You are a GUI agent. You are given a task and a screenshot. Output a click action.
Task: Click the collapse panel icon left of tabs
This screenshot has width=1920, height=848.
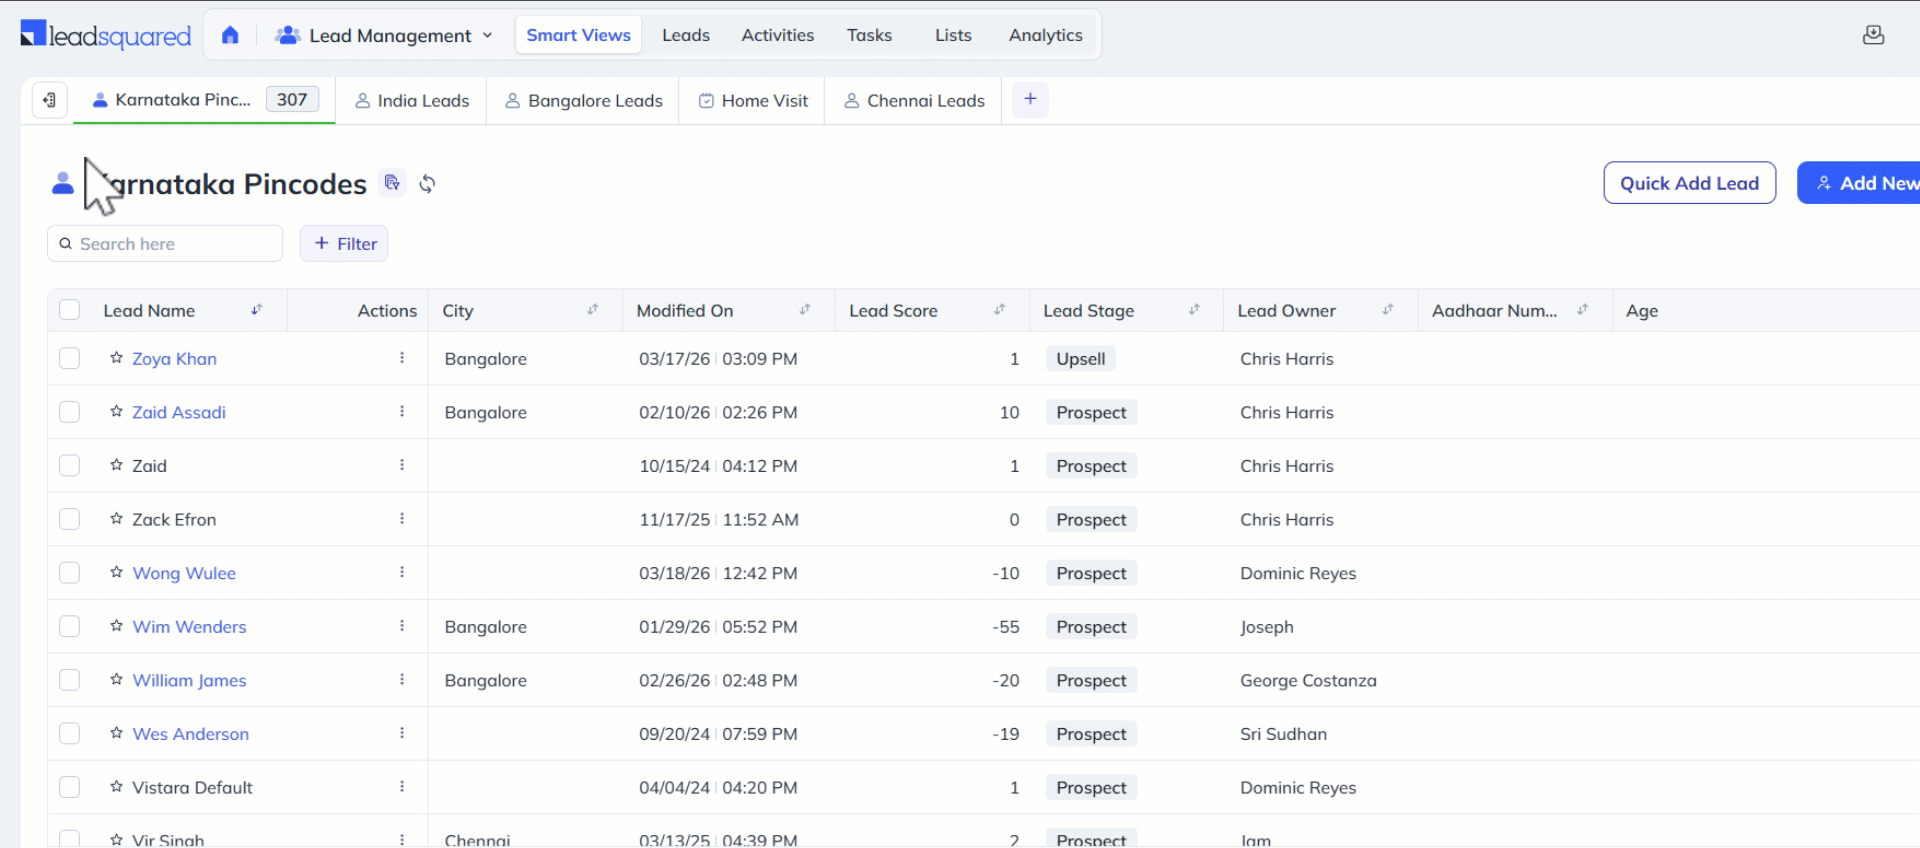(49, 100)
